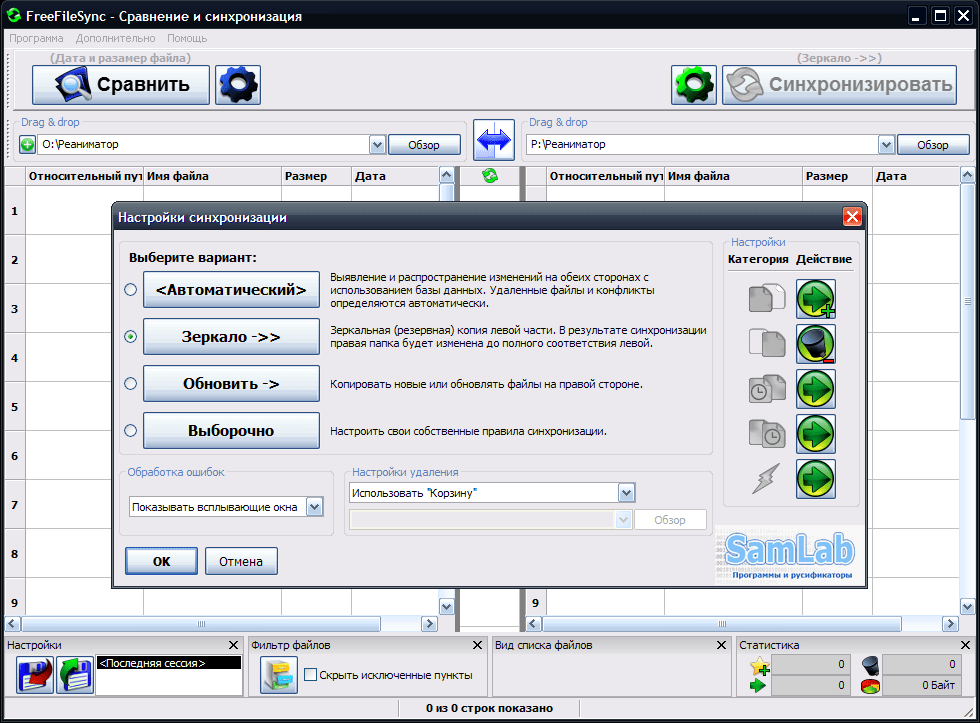Viewport: 980px width, 723px height.
Task: Select <Последняя сессия> in configuration list
Action: point(169,663)
